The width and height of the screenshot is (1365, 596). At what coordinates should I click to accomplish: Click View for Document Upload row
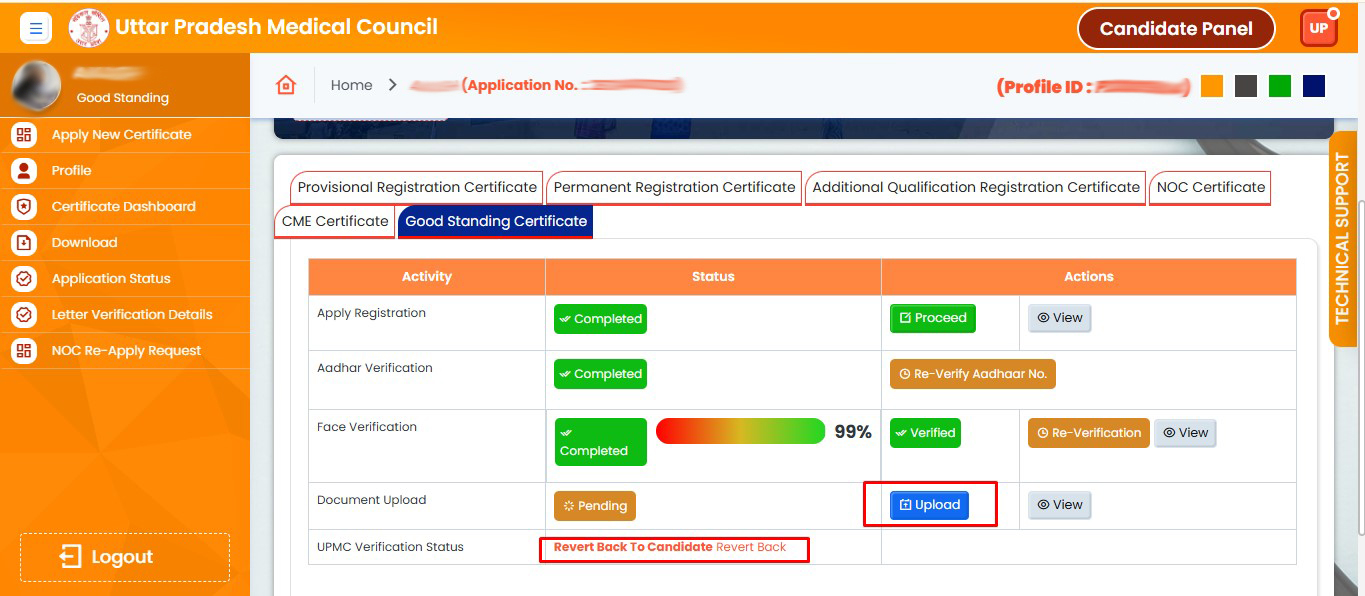tap(1059, 505)
